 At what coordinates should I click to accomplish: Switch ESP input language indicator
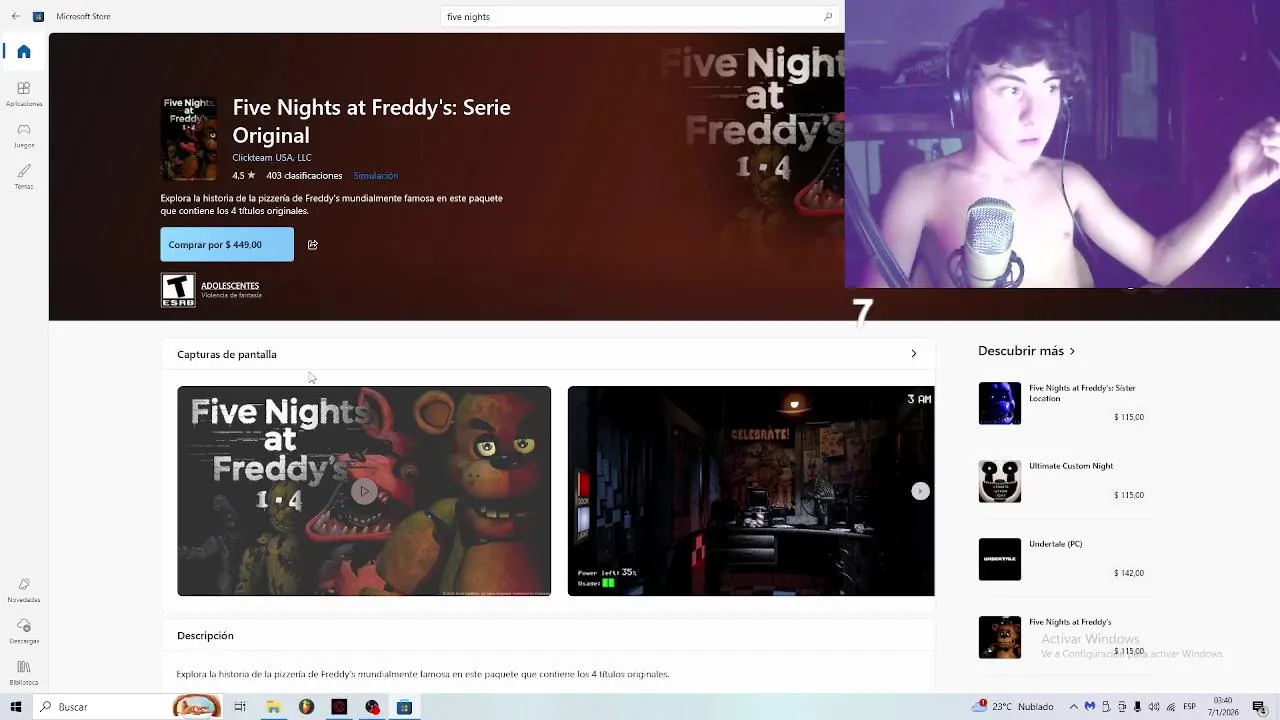pos(1190,706)
